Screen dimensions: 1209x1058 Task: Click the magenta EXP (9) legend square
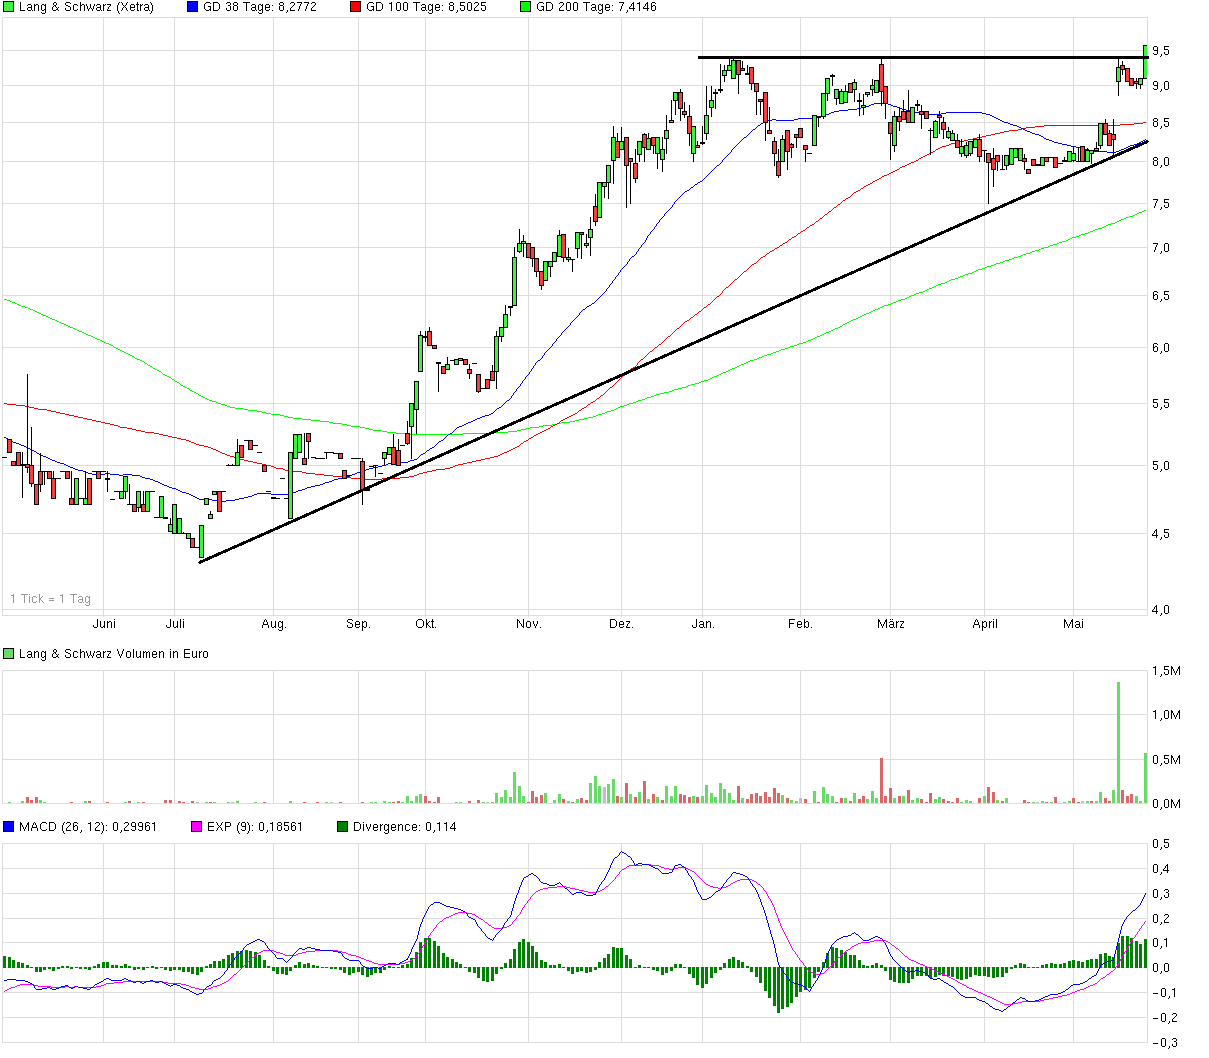point(197,827)
